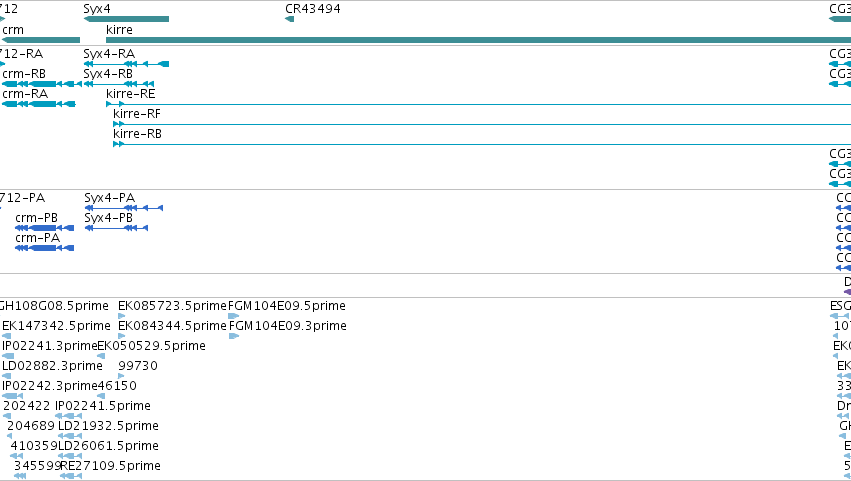Image resolution: width=851 pixels, height=481 pixels.
Task: Click the RE27109.5prime label
Action: point(110,466)
